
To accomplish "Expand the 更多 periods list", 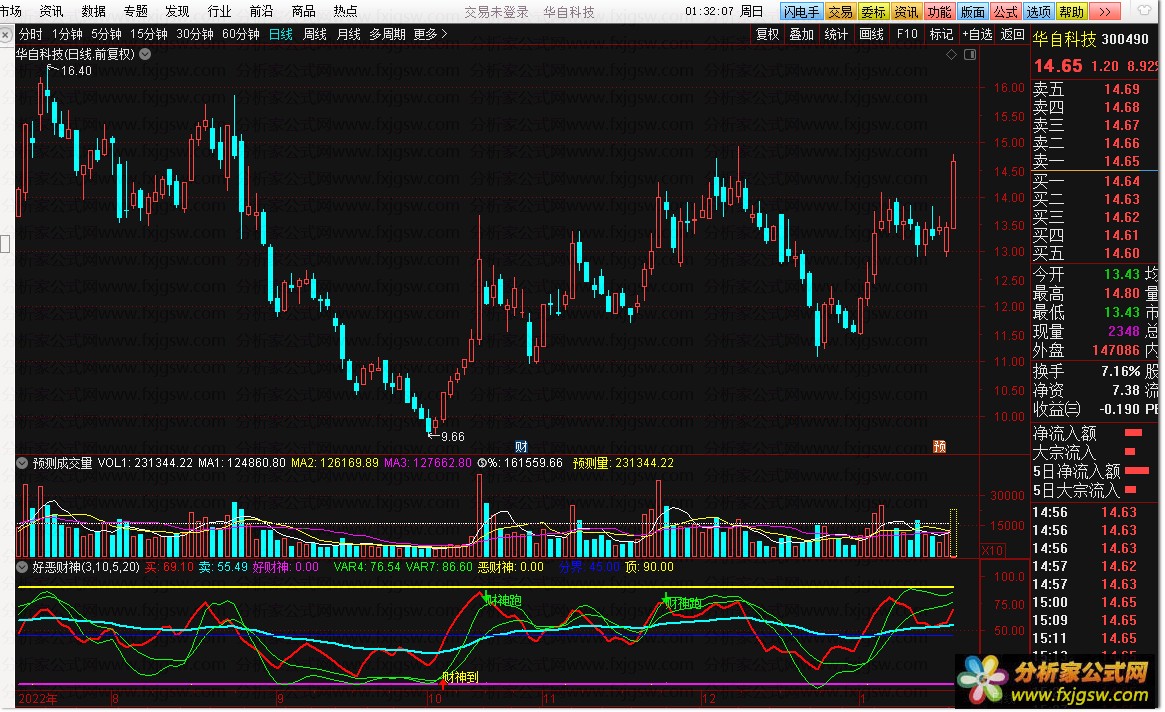I will pos(430,34).
